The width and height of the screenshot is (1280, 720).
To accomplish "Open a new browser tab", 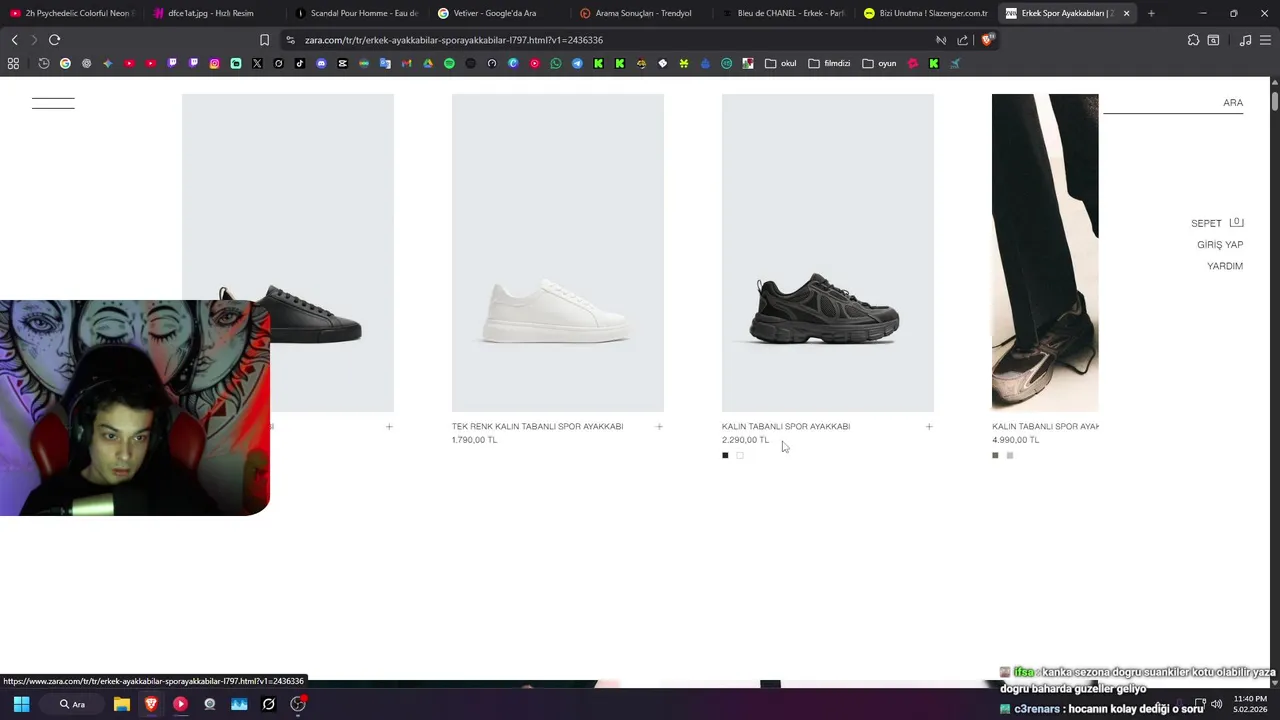I will 1151,13.
